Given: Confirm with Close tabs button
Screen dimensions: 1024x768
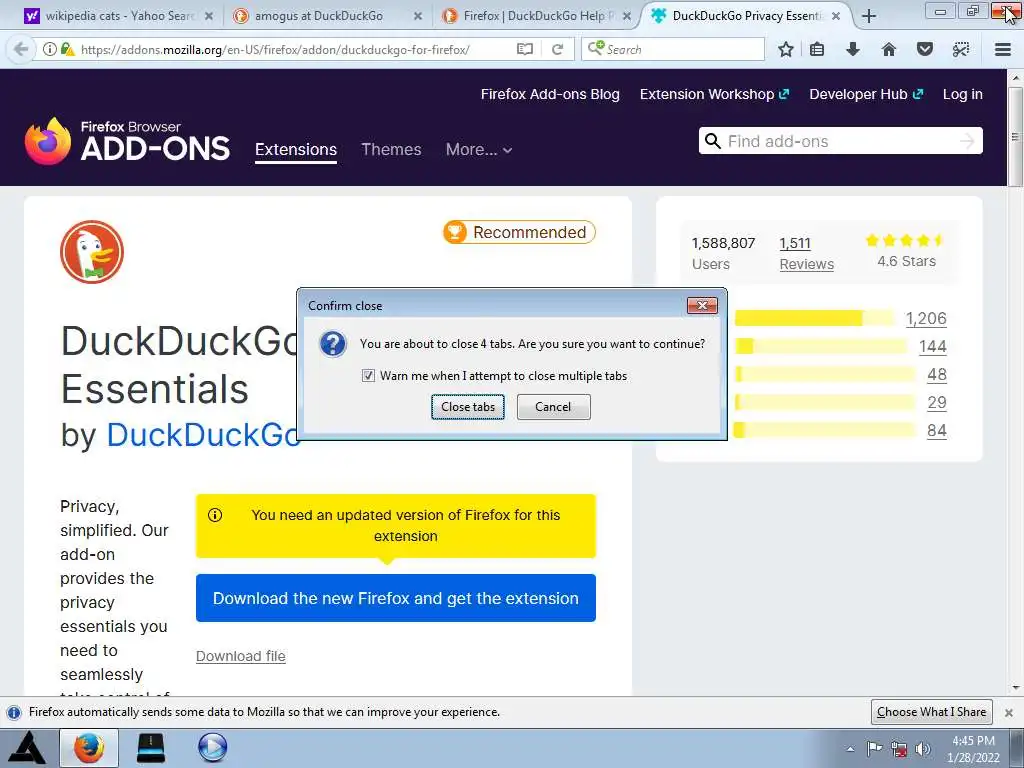Looking at the screenshot, I should 468,407.
